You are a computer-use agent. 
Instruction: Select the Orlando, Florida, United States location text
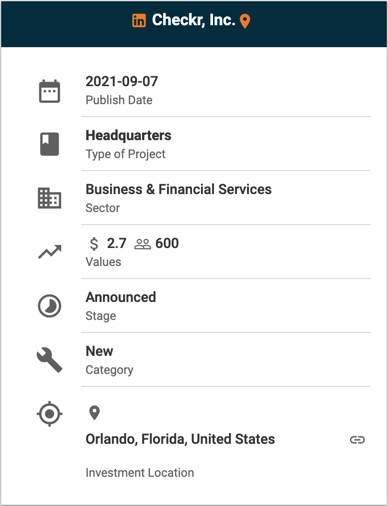pyautogui.click(x=180, y=439)
